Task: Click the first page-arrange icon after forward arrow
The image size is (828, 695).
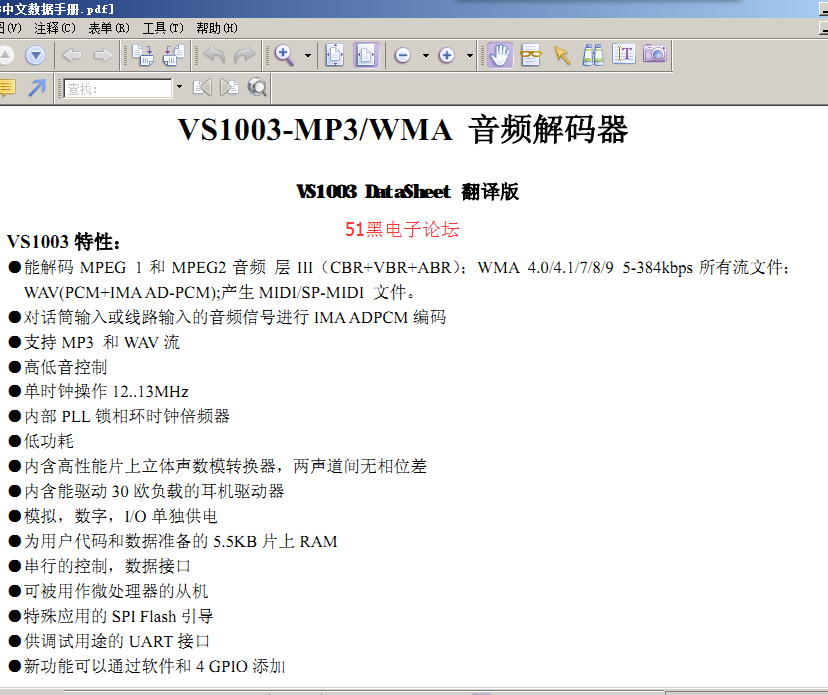Action: (x=143, y=55)
